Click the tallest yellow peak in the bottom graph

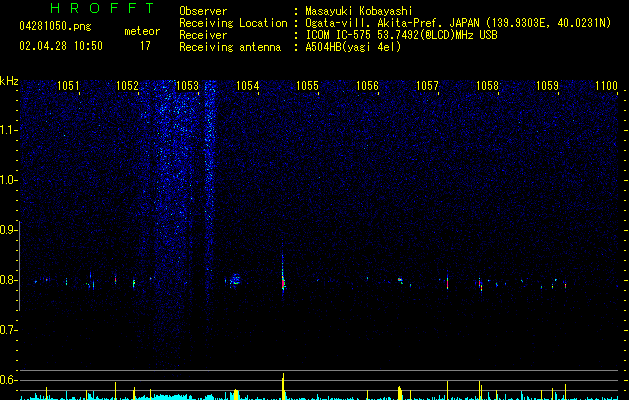[x=283, y=386]
